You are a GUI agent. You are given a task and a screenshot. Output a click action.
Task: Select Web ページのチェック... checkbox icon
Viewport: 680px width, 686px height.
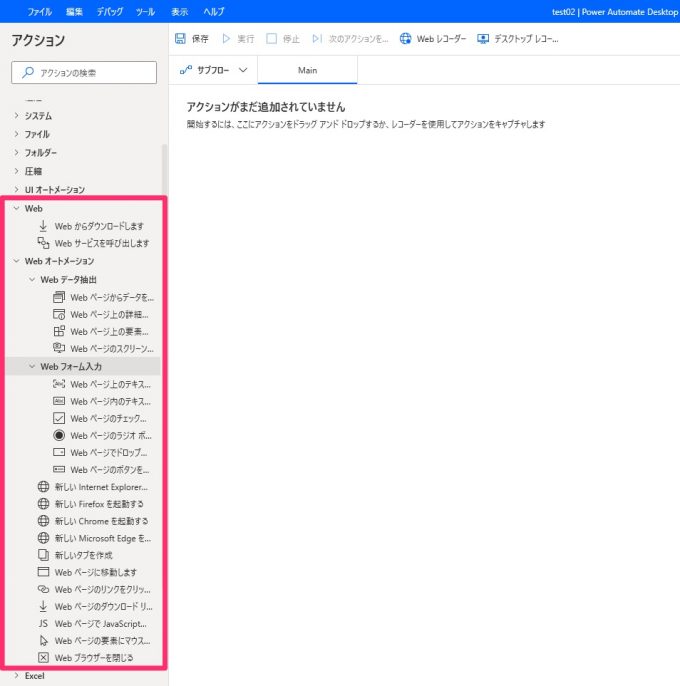59,418
